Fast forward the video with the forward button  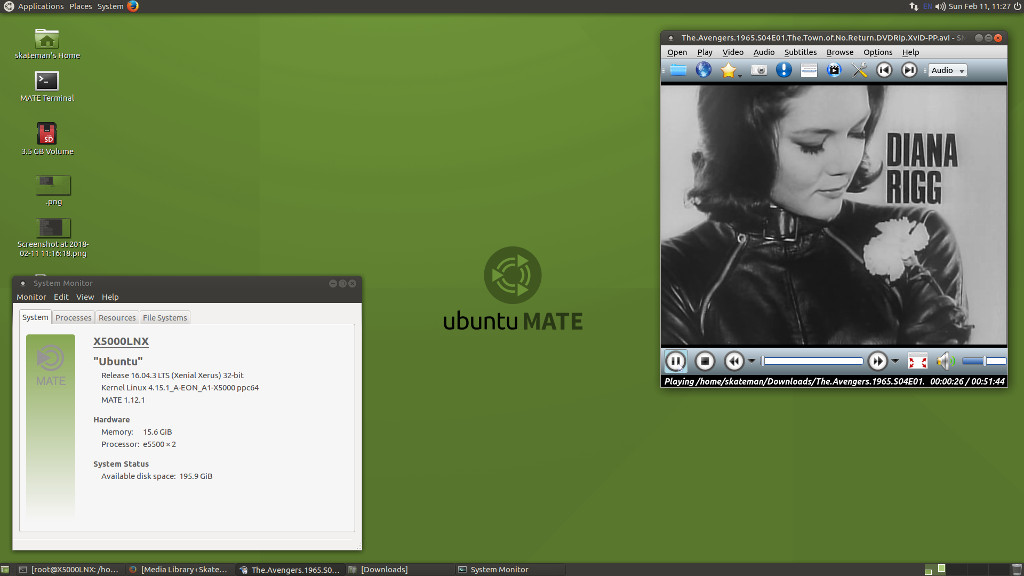(878, 361)
